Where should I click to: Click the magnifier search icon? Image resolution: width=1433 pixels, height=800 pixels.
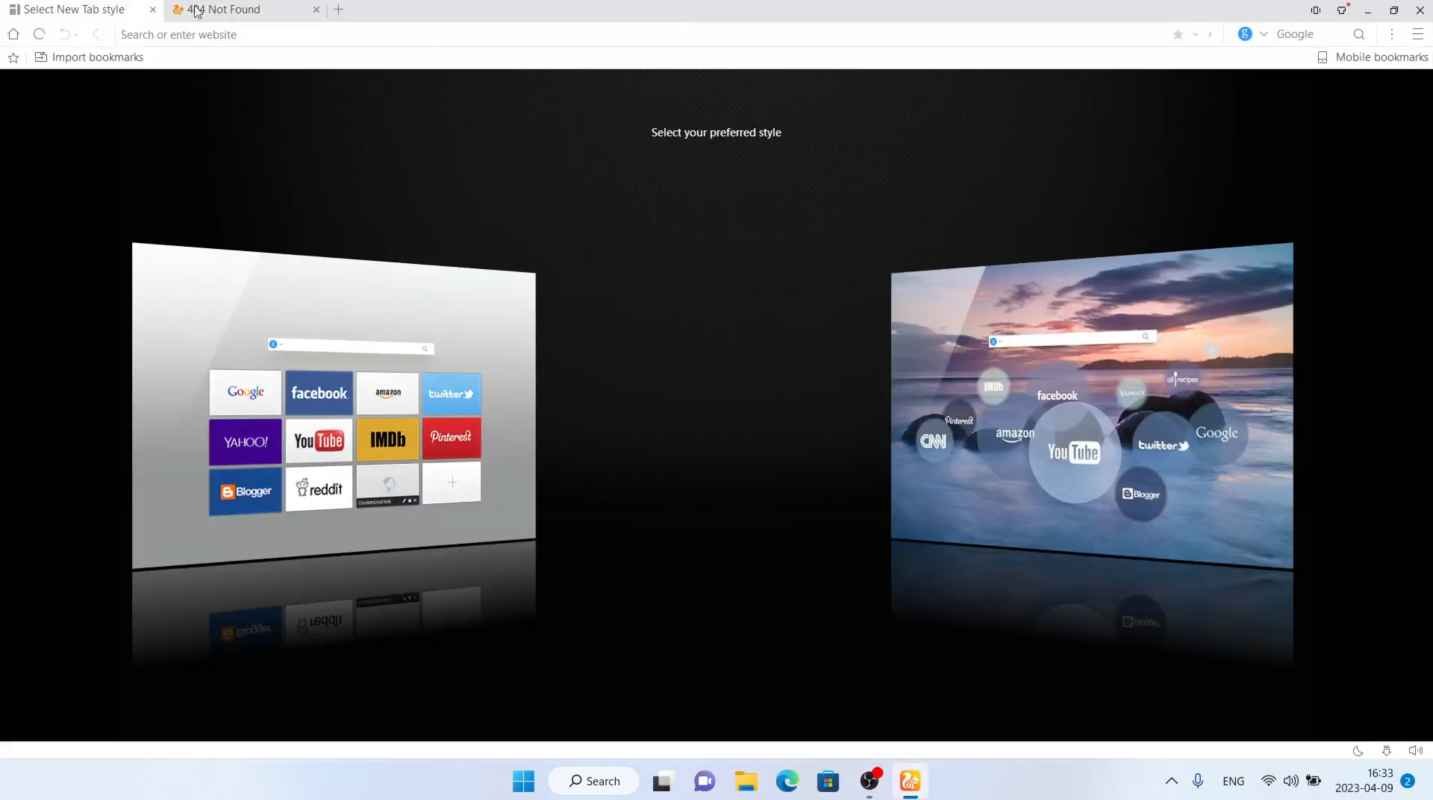click(x=1359, y=34)
